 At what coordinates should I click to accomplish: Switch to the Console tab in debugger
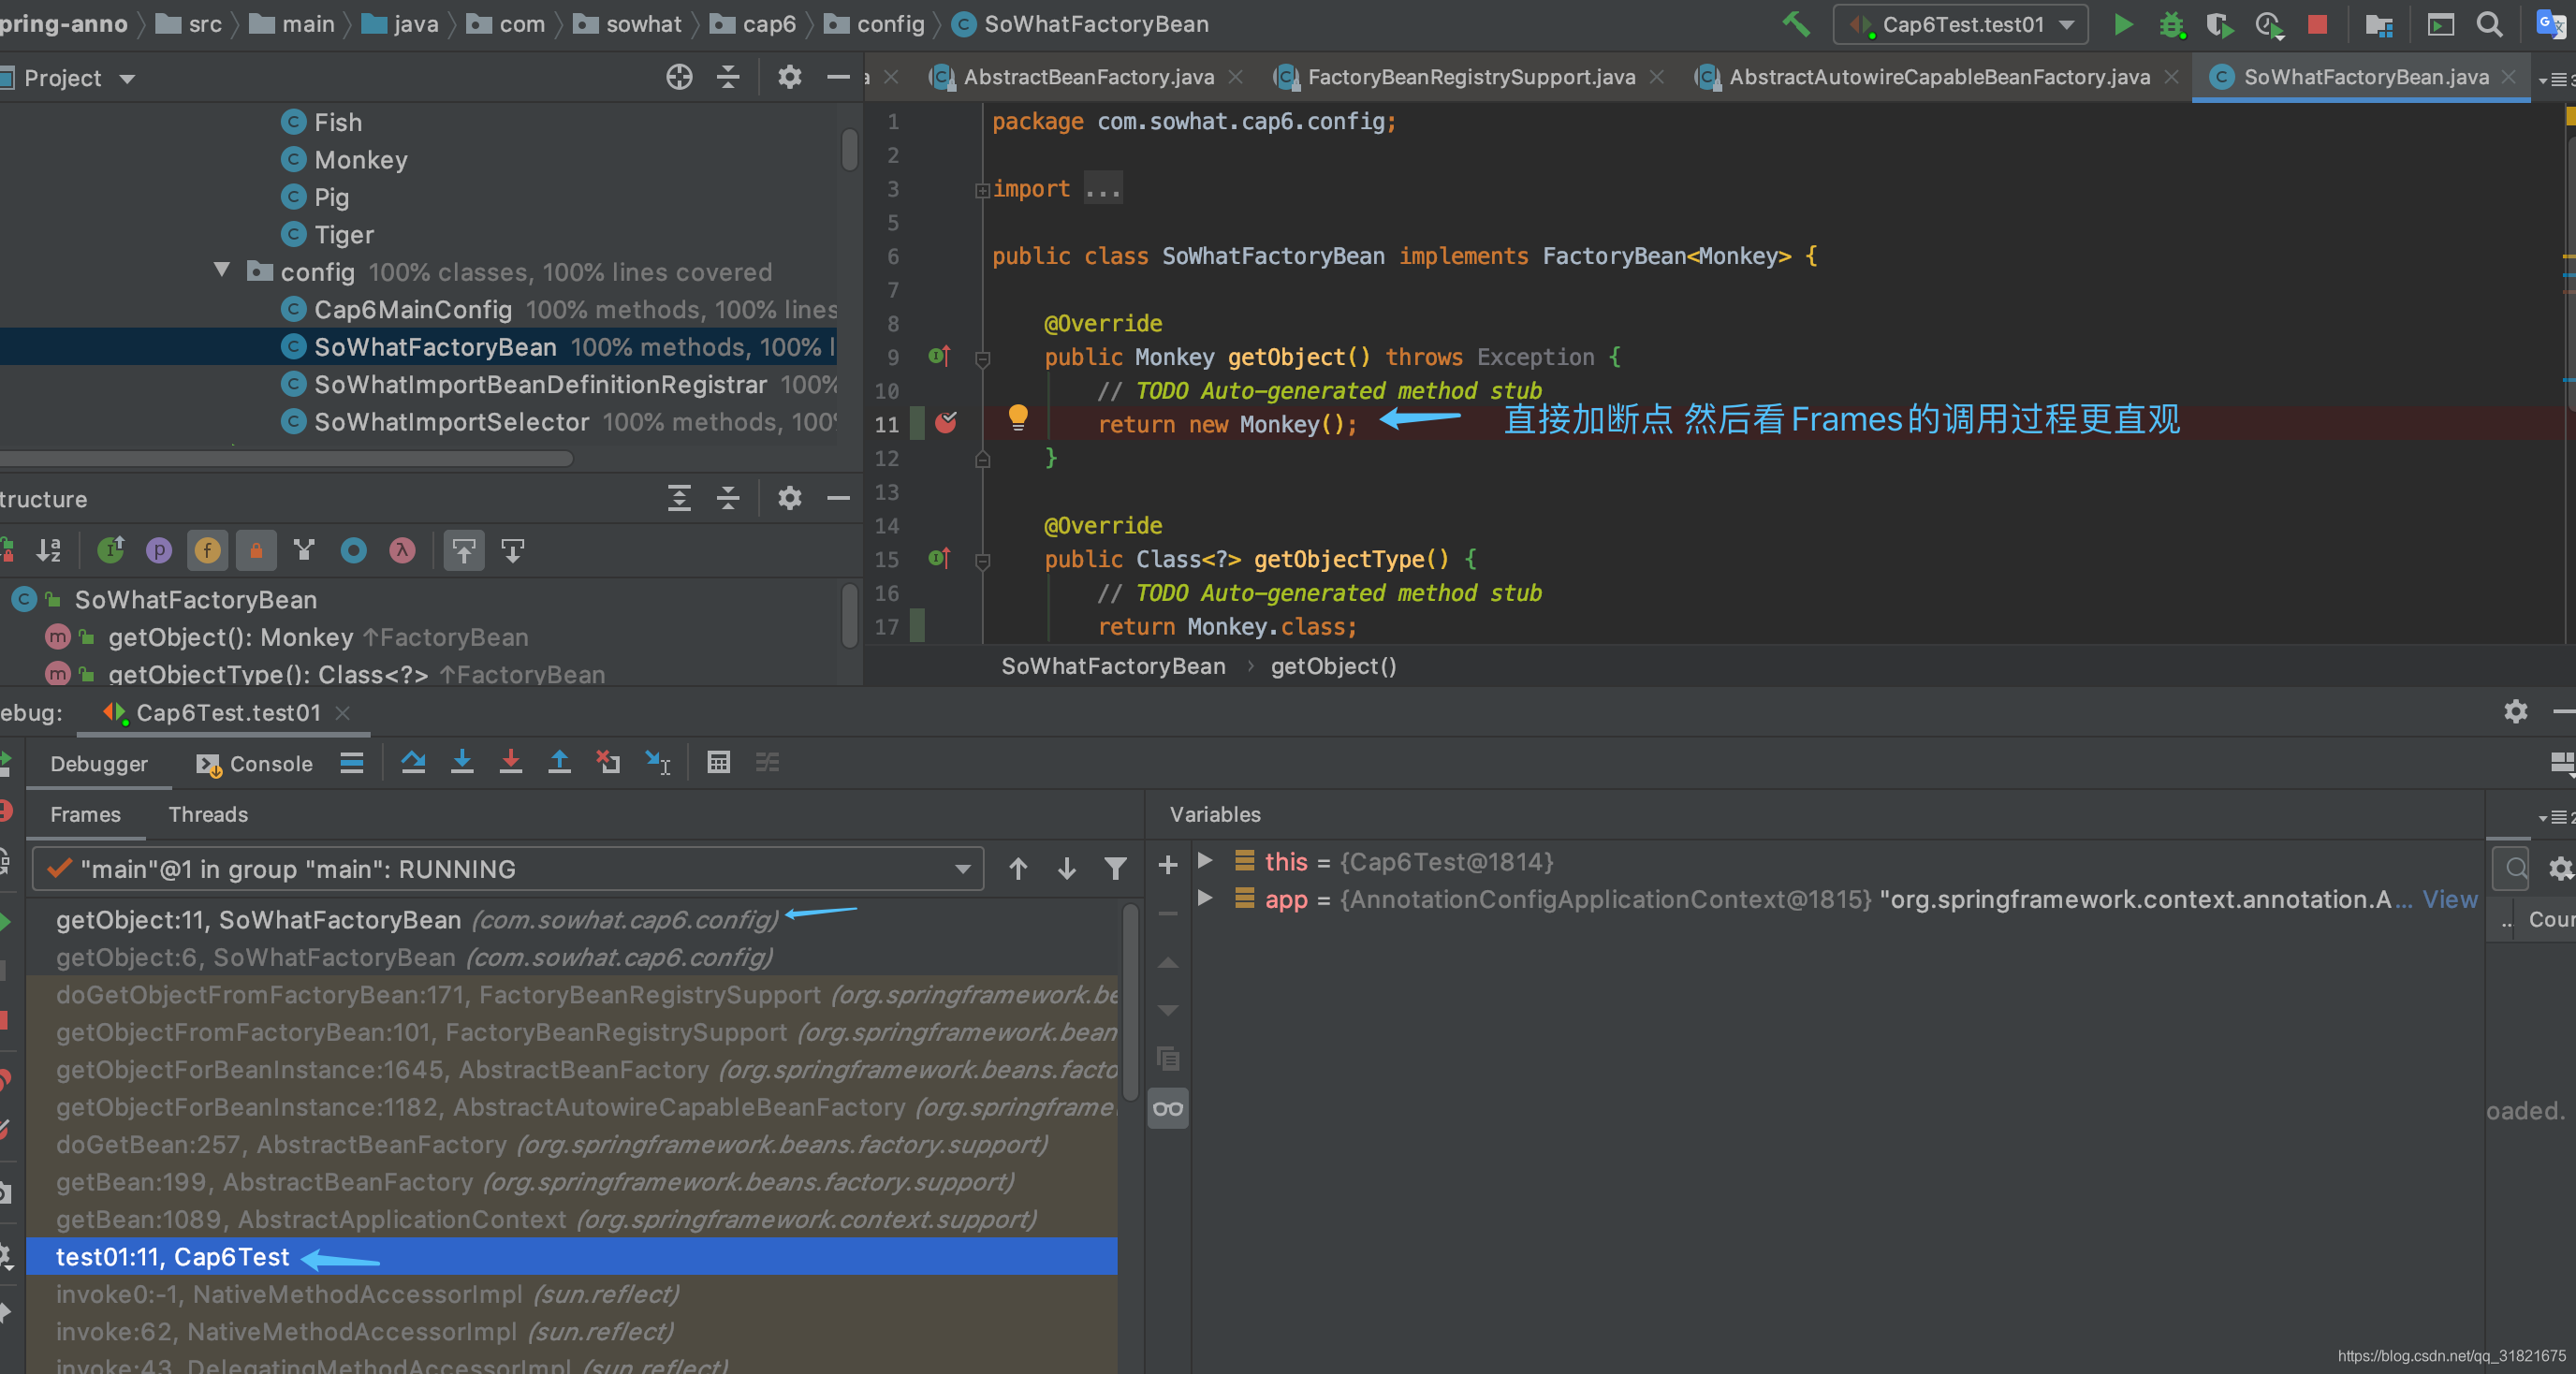(254, 763)
